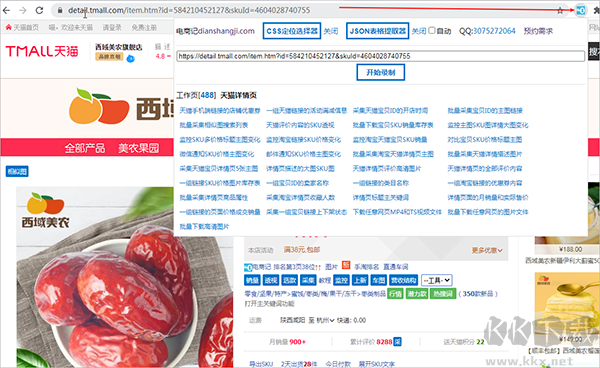Open the --工具-- dropdown

[x=437, y=280]
